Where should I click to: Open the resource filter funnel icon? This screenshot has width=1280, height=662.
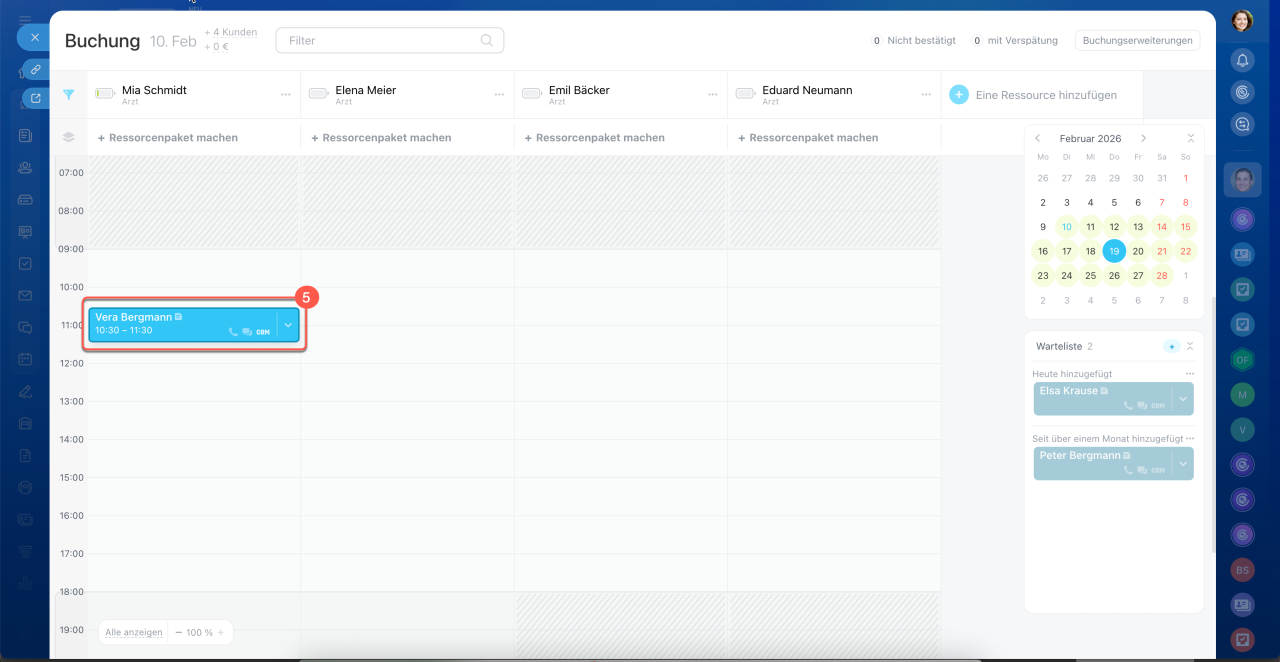(x=68, y=95)
